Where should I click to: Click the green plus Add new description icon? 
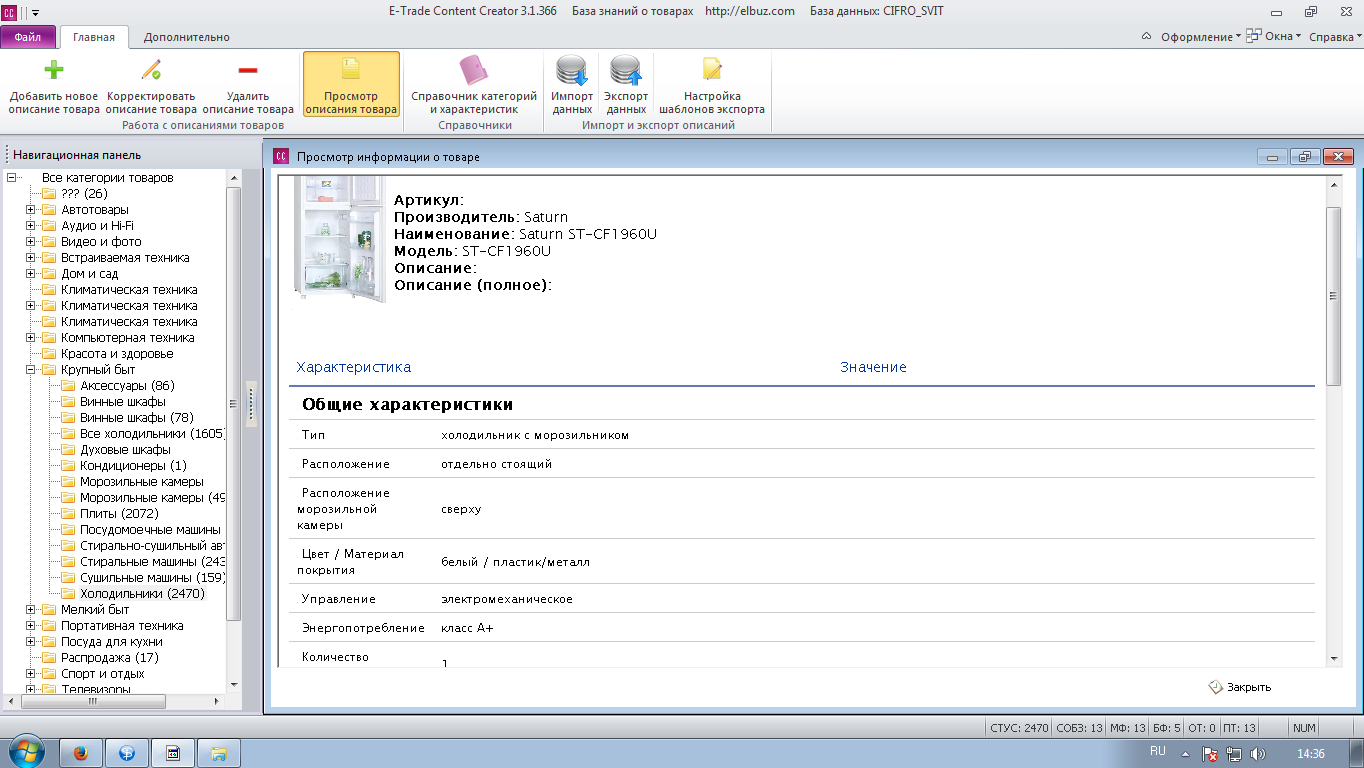click(54, 70)
